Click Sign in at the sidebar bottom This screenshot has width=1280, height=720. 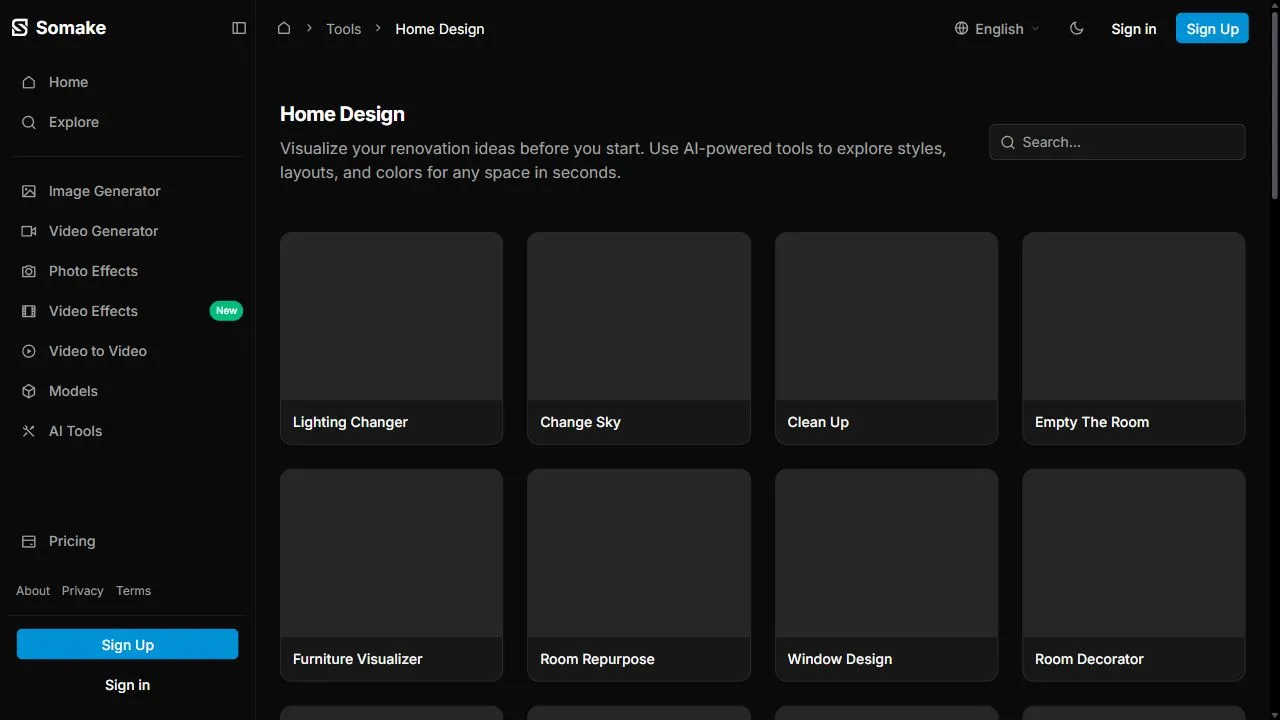tap(128, 685)
